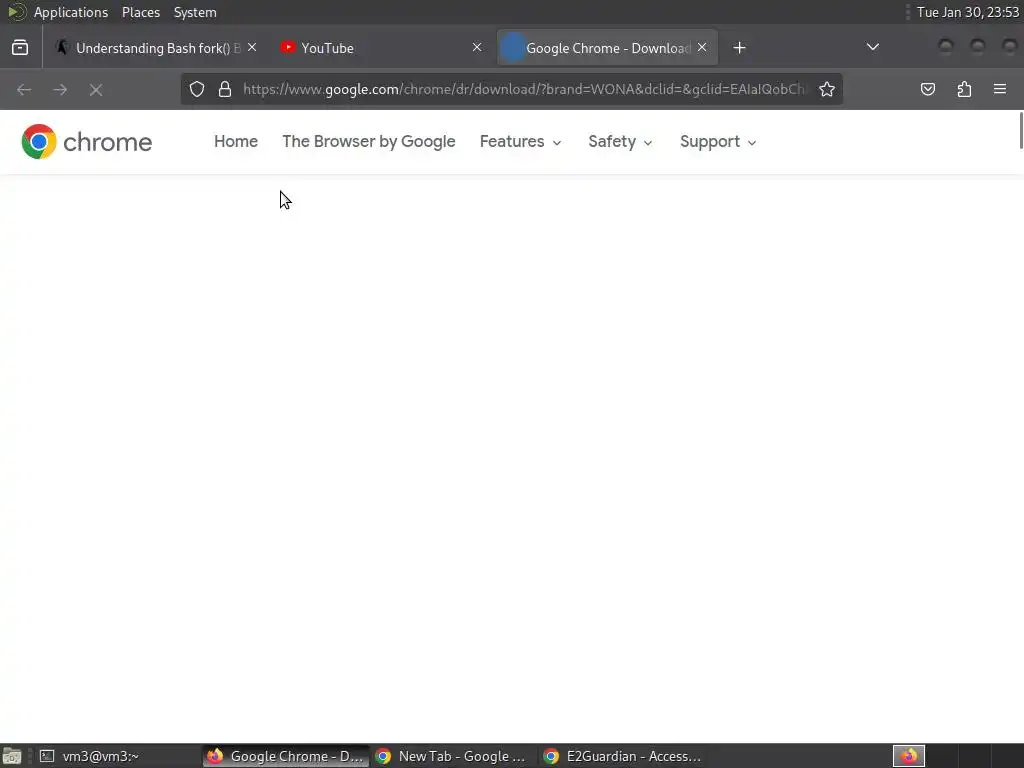Open The Browser by Google link
This screenshot has width=1024, height=768.
[x=368, y=142]
